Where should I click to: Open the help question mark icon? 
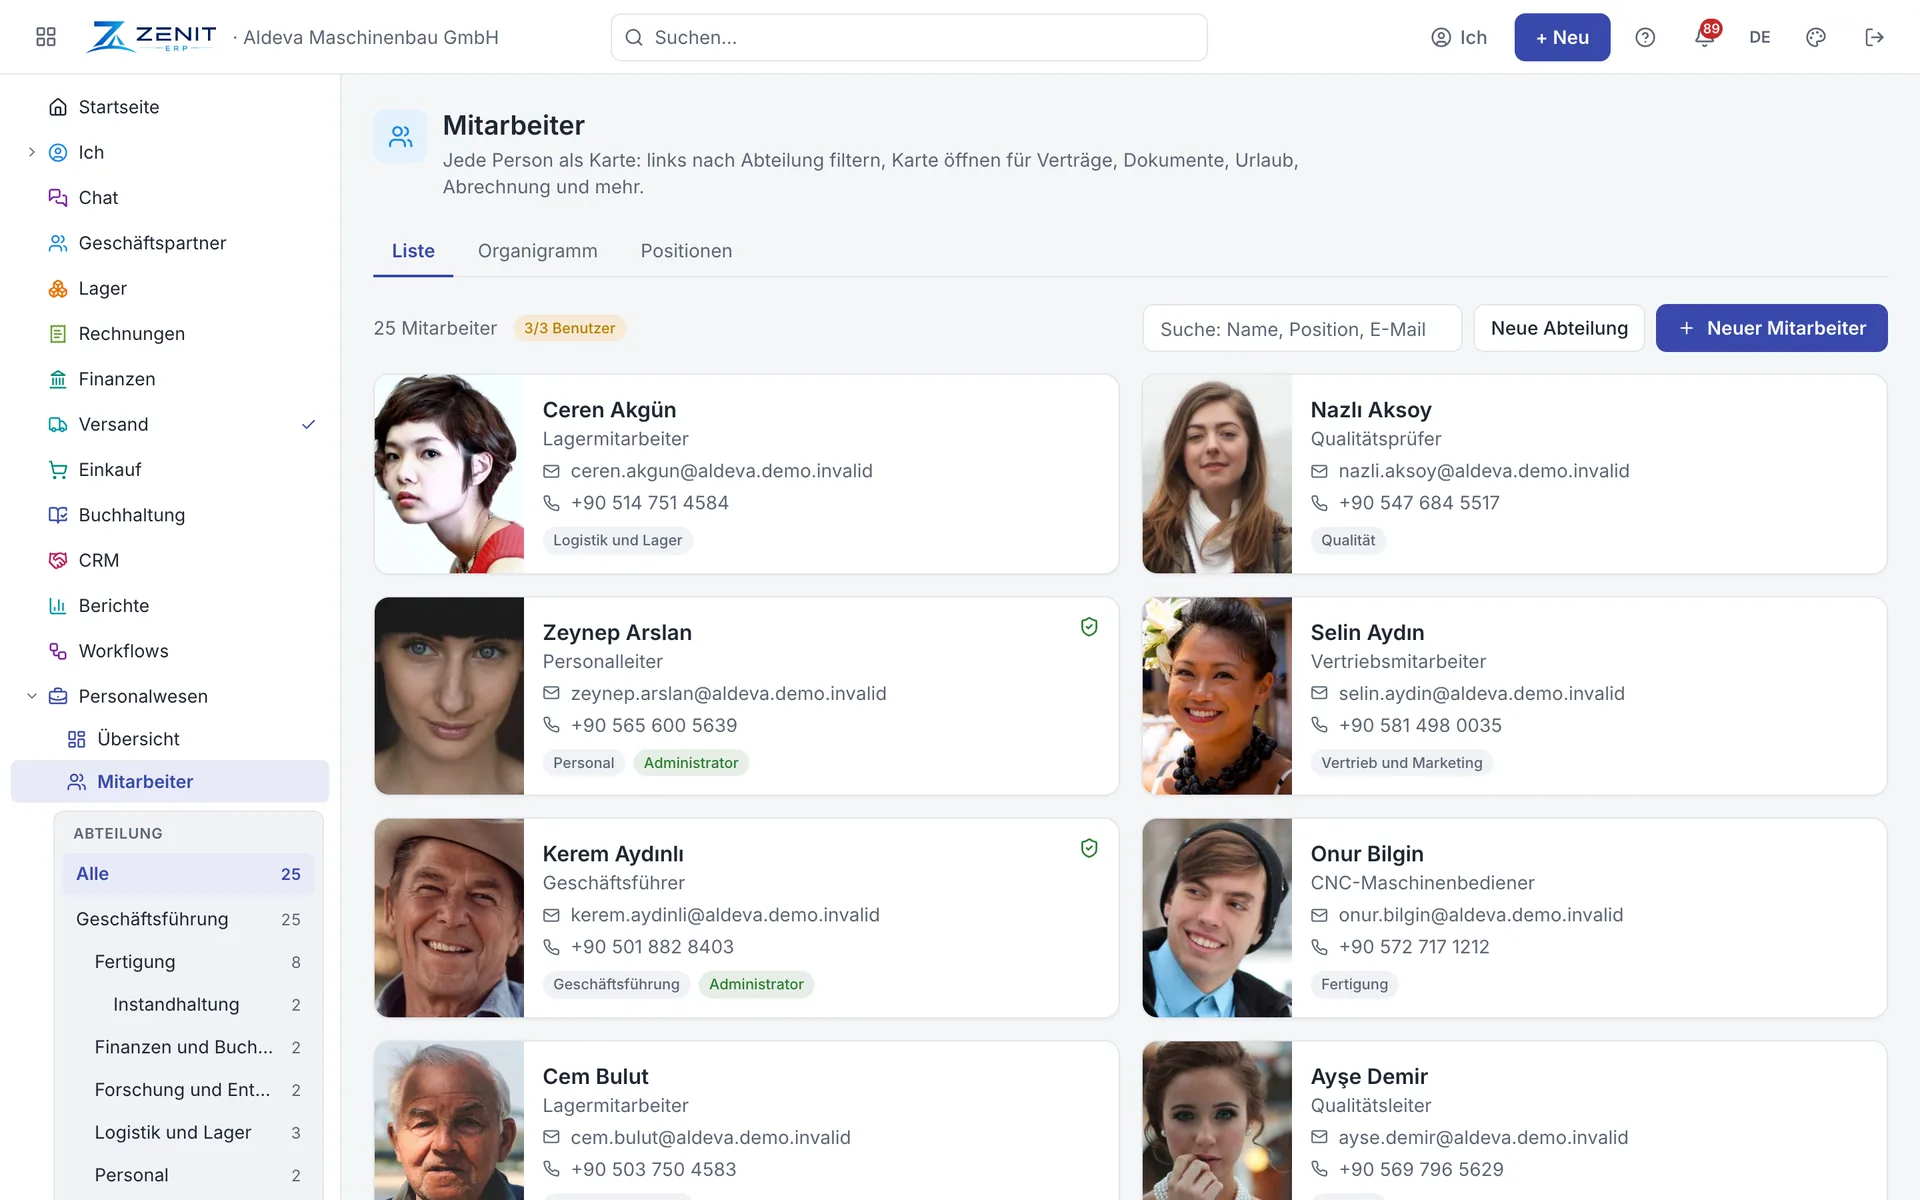pos(1645,37)
